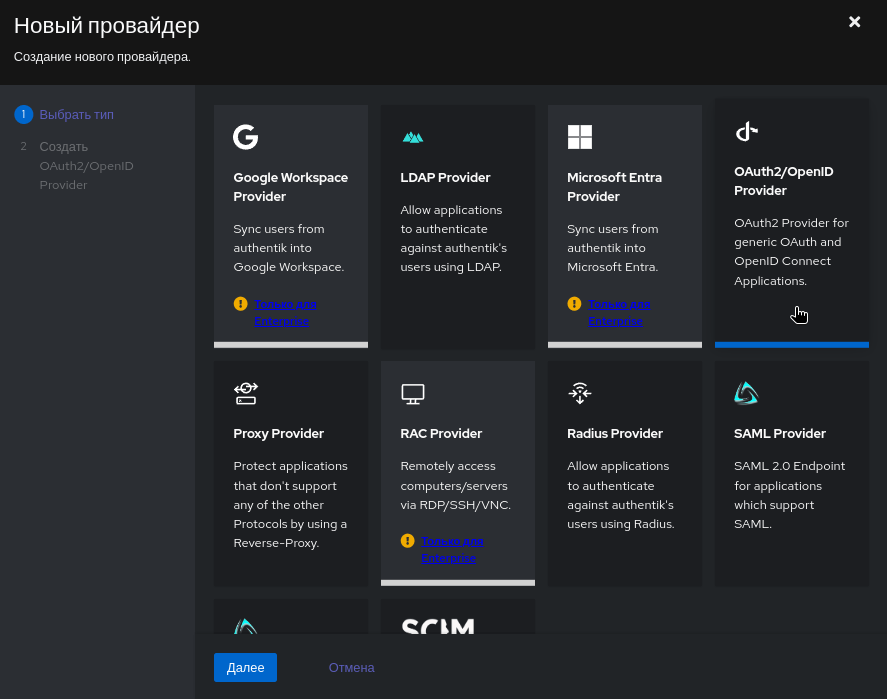The width and height of the screenshot is (887, 699).
Task: Choose the OAuth2/OpenID Provider title
Action: pos(783,181)
